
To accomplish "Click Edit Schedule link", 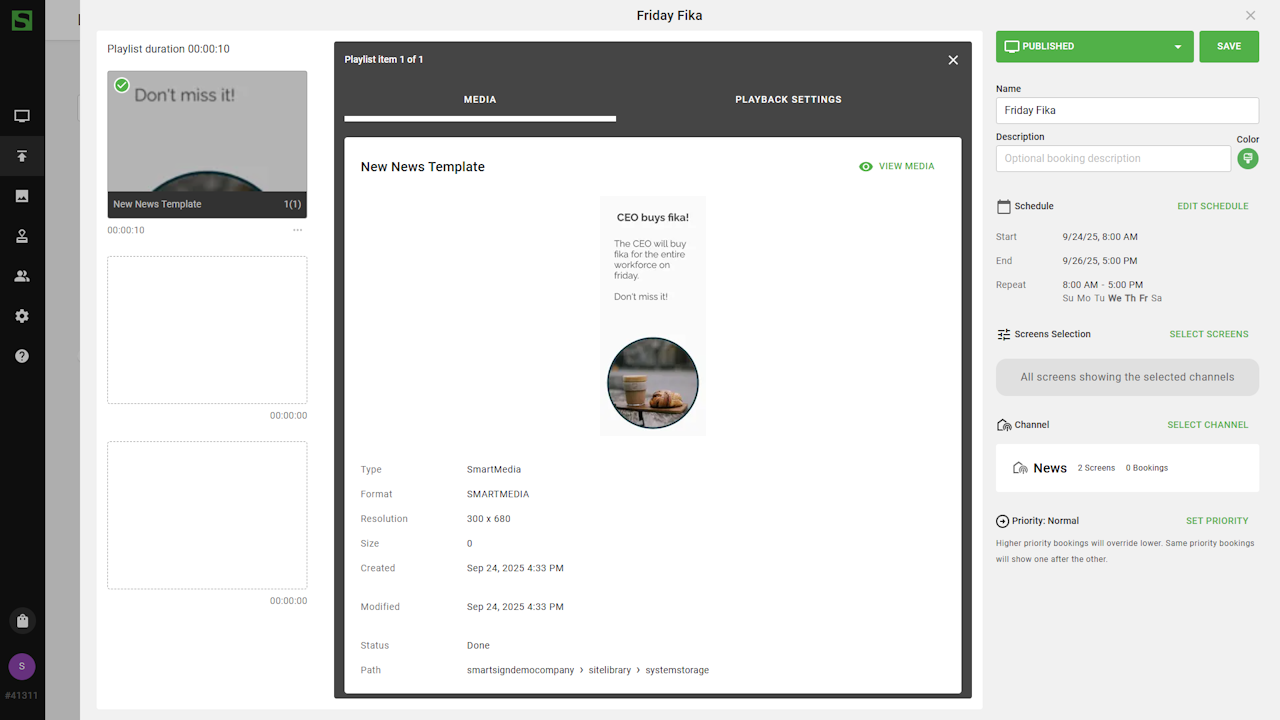I will point(1212,206).
